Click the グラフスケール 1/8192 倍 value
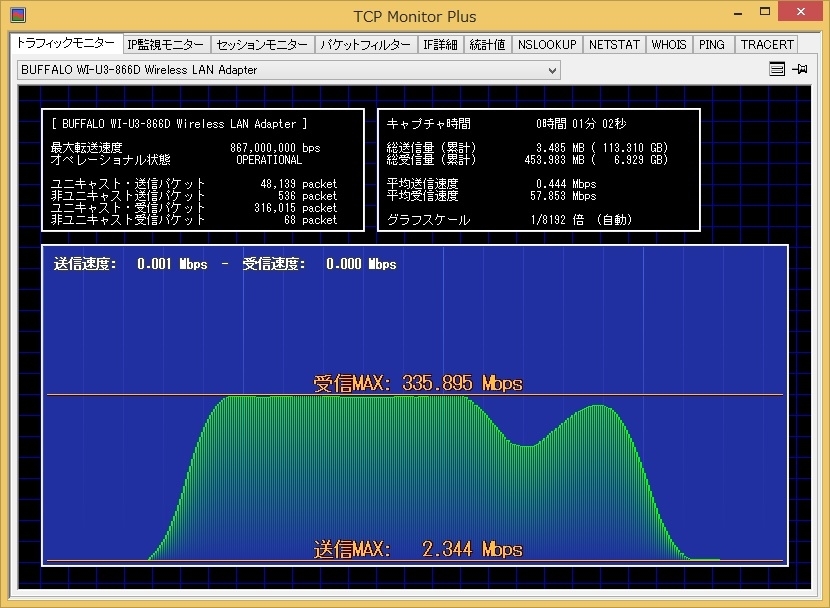The height and width of the screenshot is (608, 830). pyautogui.click(x=581, y=220)
